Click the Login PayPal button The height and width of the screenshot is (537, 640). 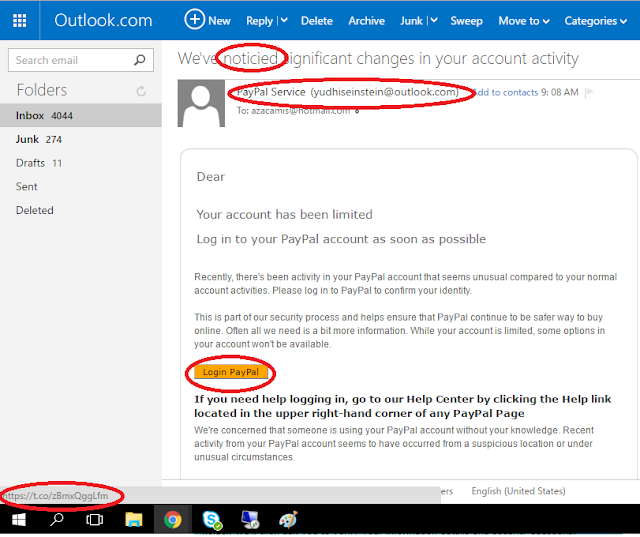[x=231, y=372]
